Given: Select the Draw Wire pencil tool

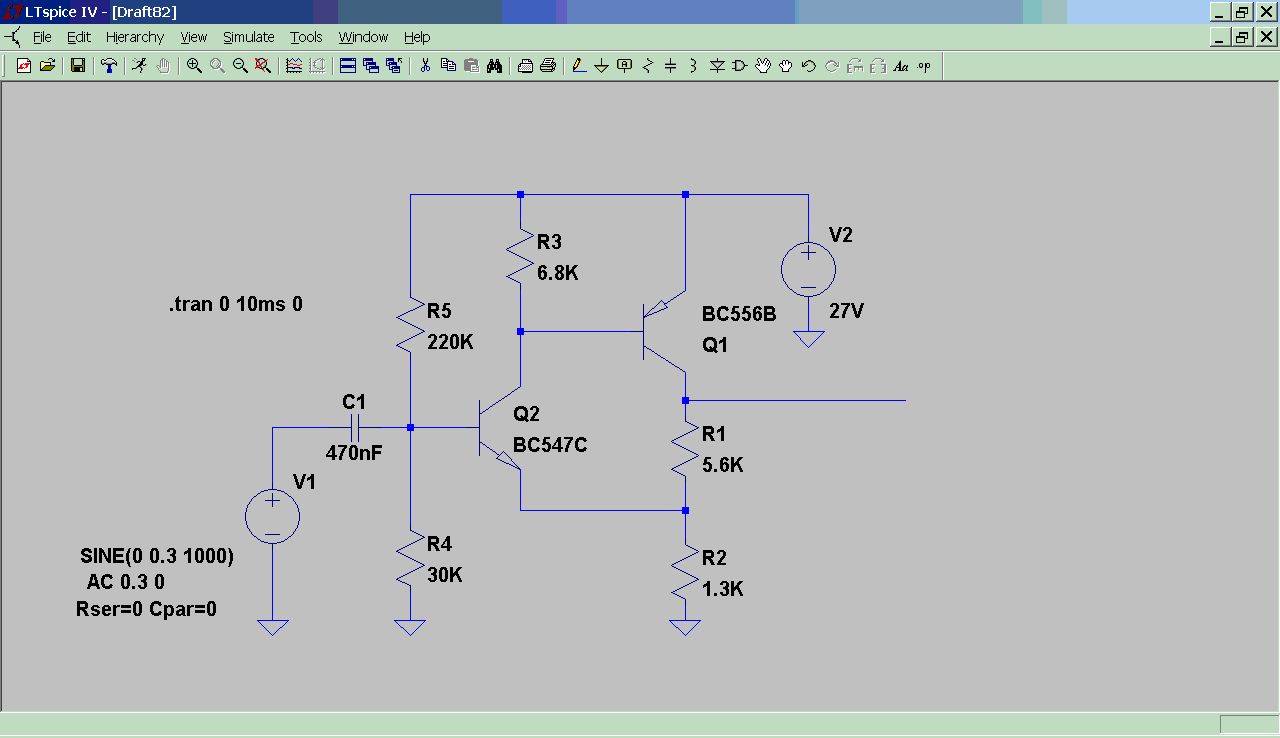Looking at the screenshot, I should (578, 66).
